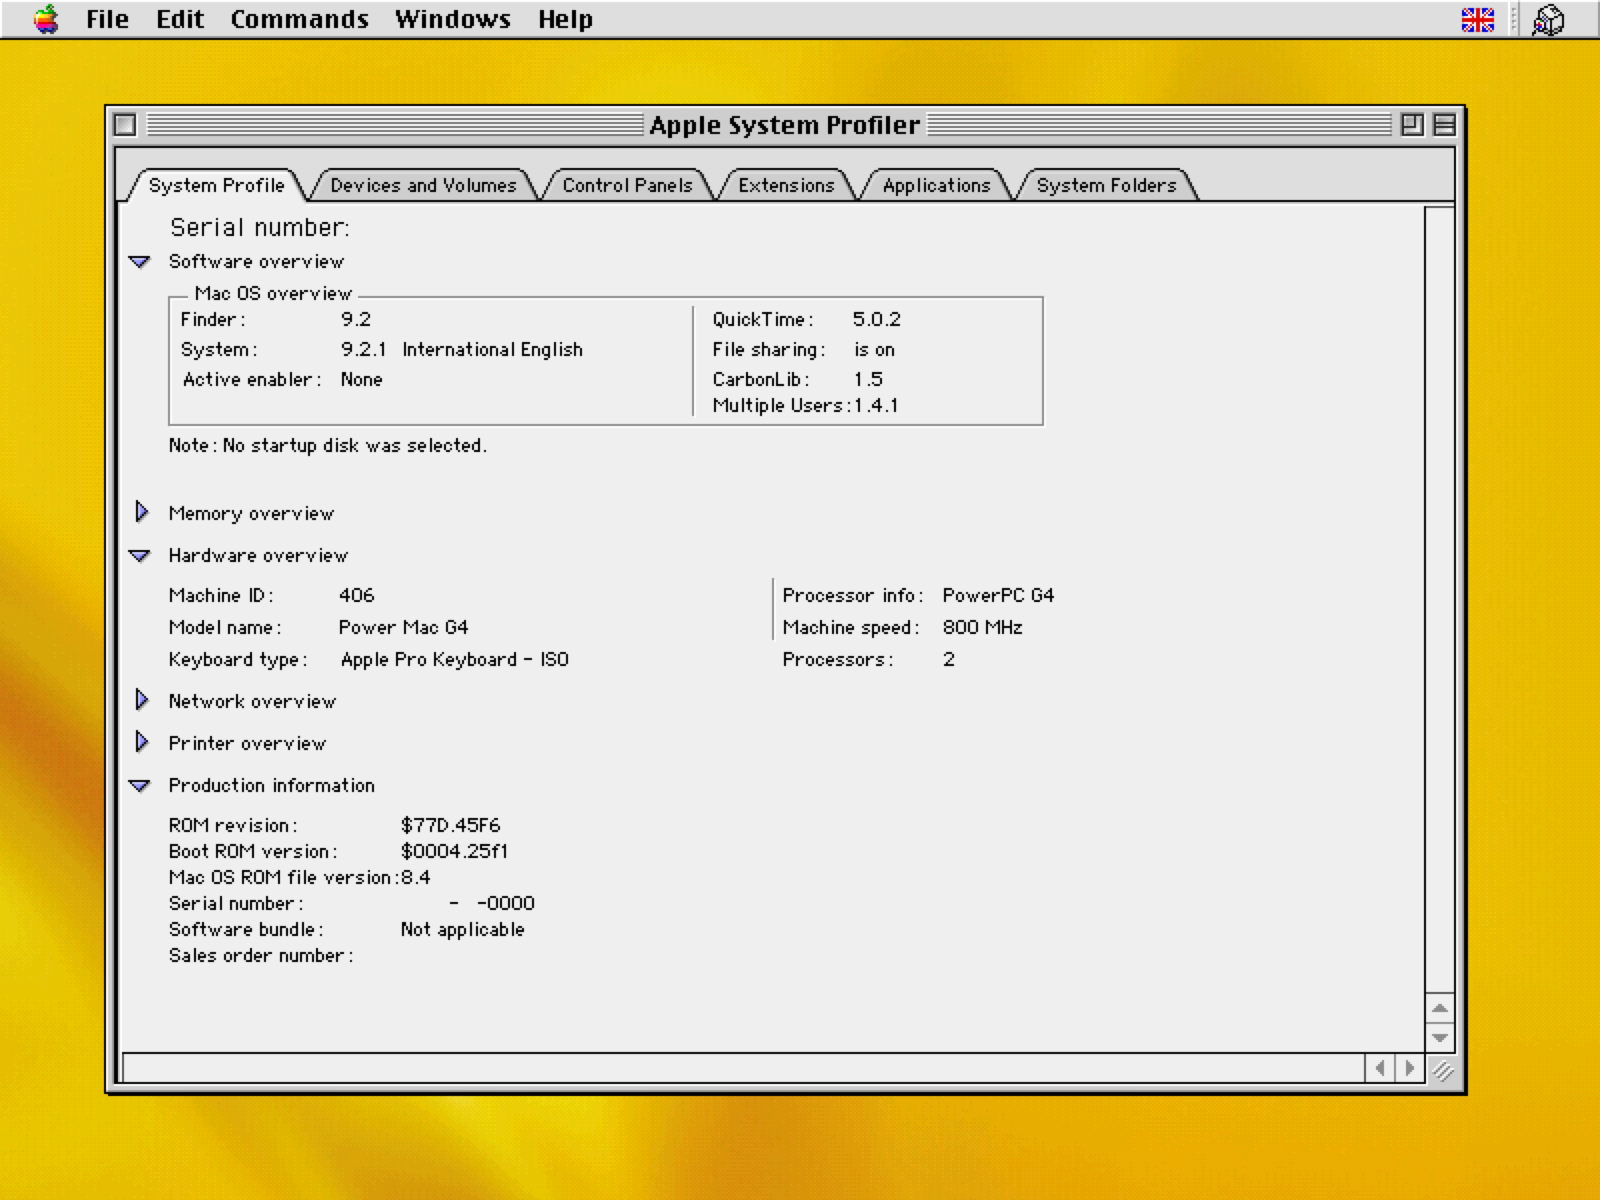Viewport: 1600px width, 1200px height.
Task: Click the window zoom box
Action: point(1412,125)
